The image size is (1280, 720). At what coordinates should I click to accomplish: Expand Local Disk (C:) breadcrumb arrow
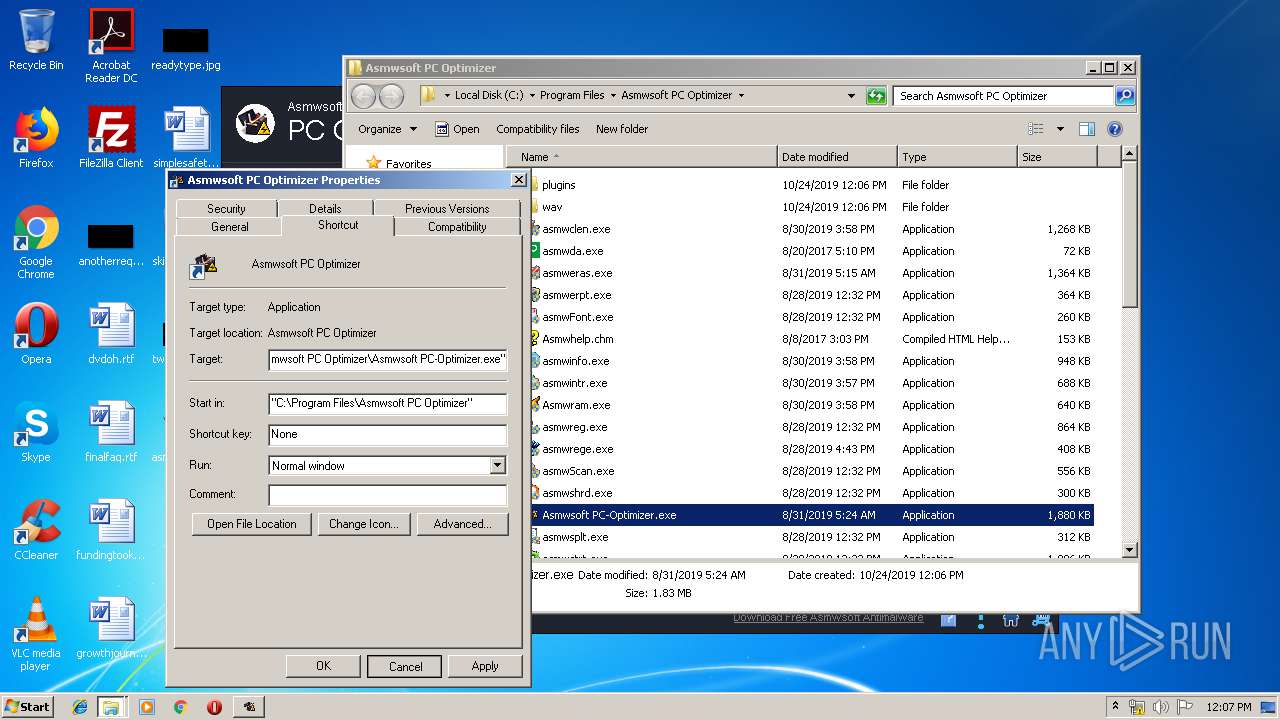point(532,96)
